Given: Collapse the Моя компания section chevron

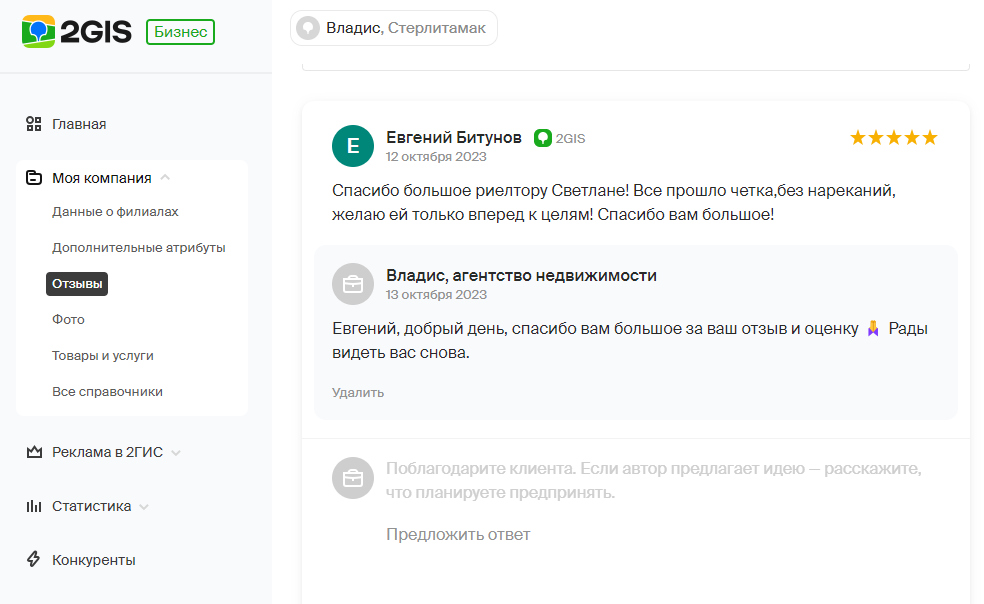Looking at the screenshot, I should click(x=165, y=177).
